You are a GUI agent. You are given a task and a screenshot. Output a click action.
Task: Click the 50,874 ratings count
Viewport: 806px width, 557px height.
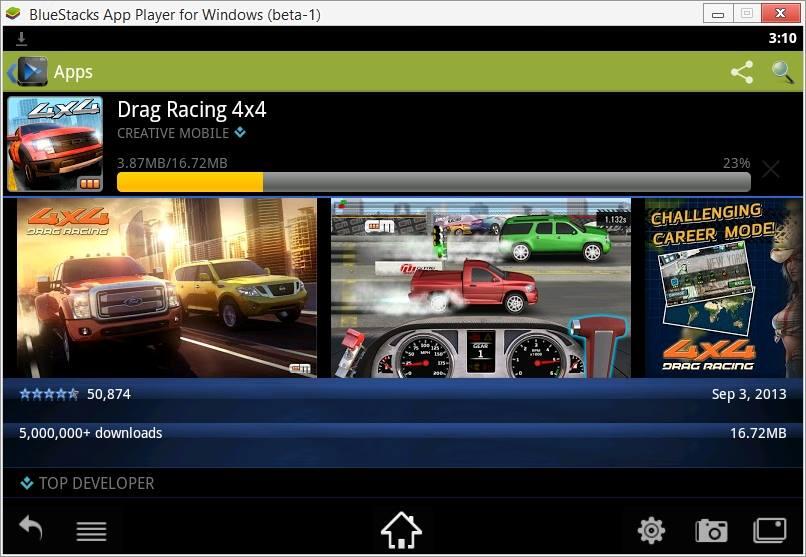(109, 394)
